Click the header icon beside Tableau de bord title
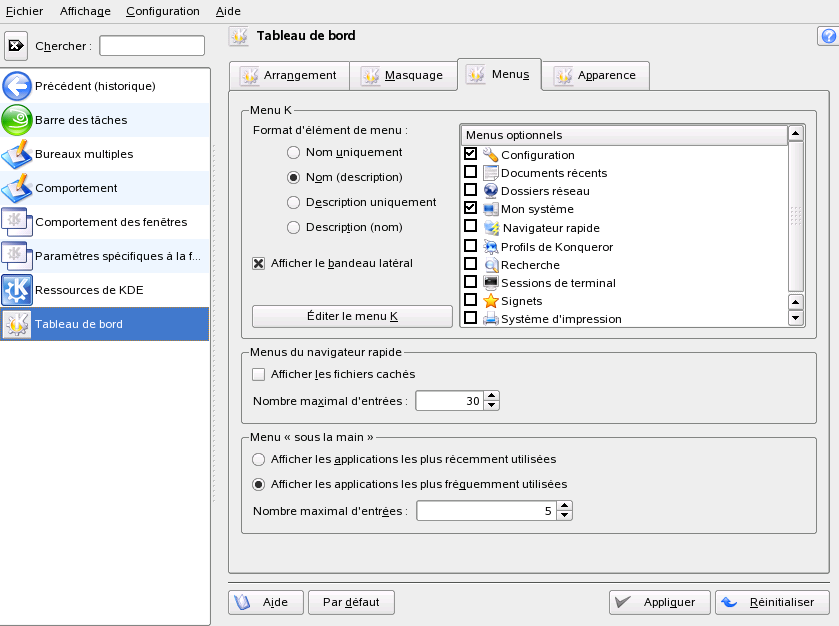This screenshot has height=626, width=839. (x=239, y=36)
